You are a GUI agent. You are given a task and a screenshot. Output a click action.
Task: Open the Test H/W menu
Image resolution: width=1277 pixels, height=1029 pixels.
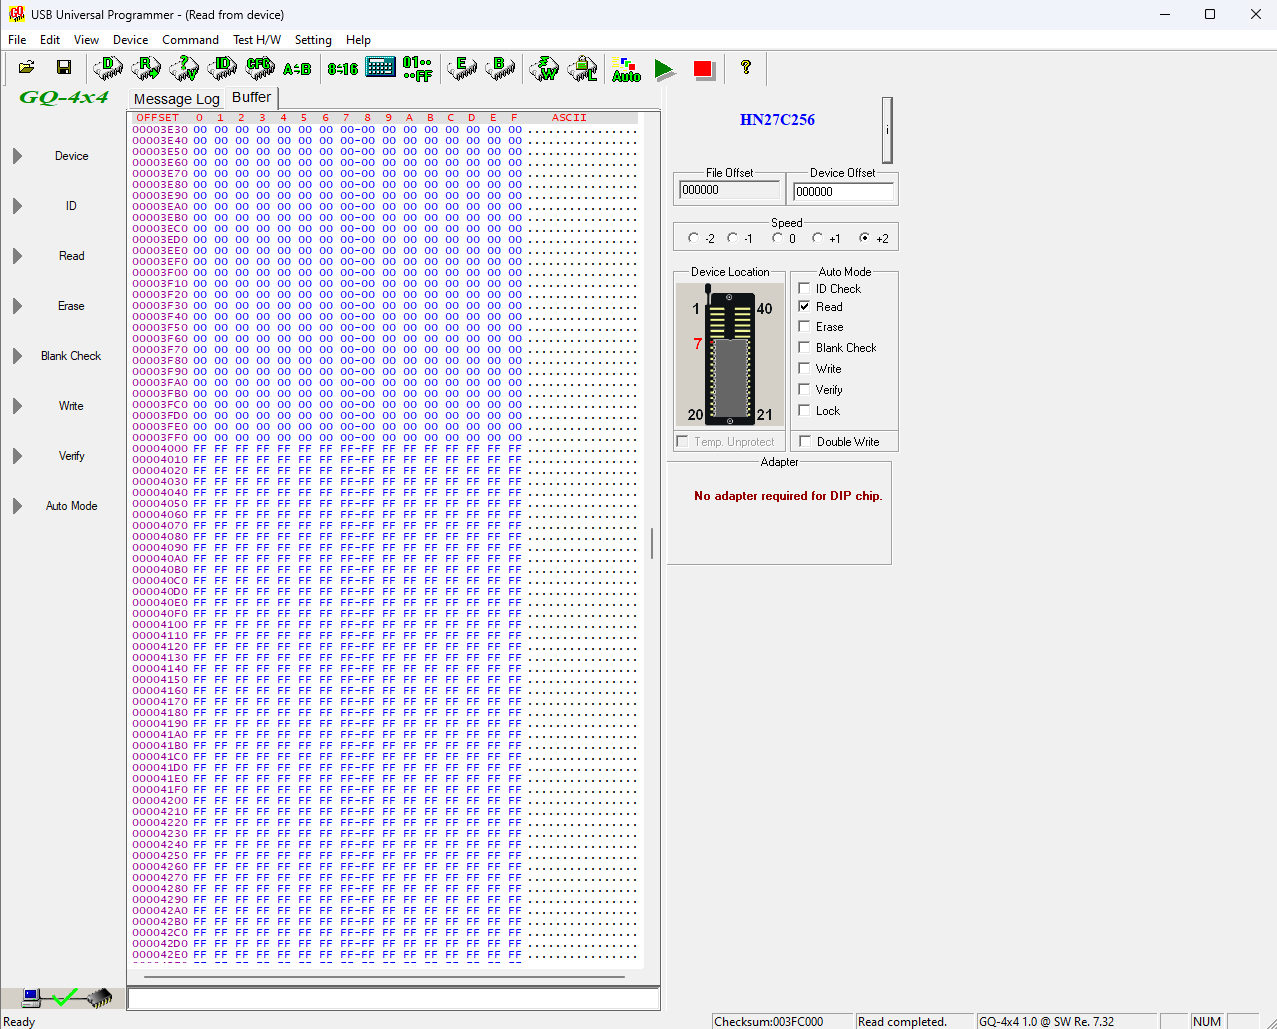coord(256,40)
